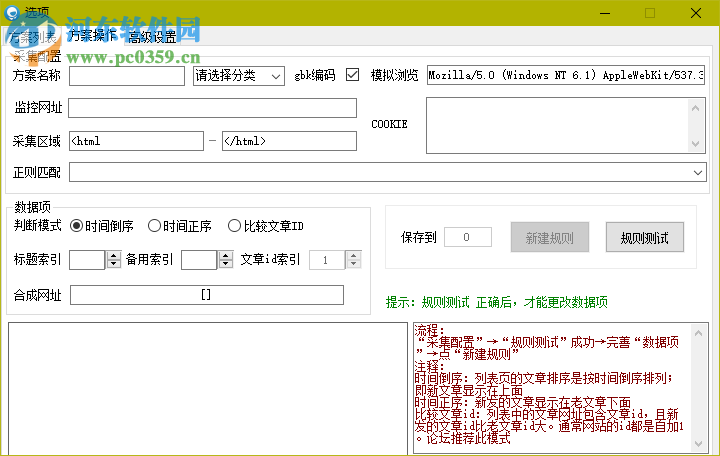720x456 pixels.
Task: Click the large result output box
Action: pyautogui.click(x=208, y=388)
